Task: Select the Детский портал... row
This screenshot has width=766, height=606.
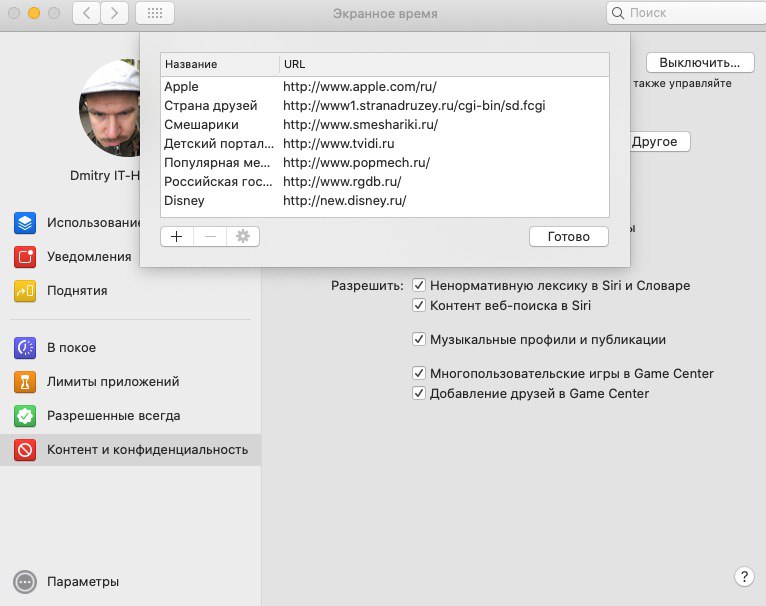Action: (385, 144)
